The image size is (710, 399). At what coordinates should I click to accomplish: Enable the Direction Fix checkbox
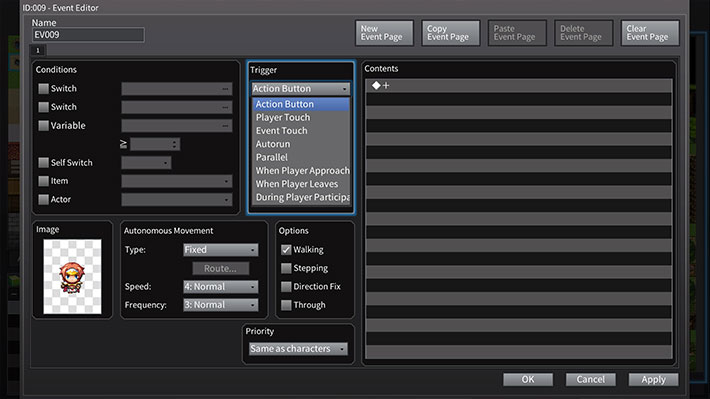click(x=286, y=287)
